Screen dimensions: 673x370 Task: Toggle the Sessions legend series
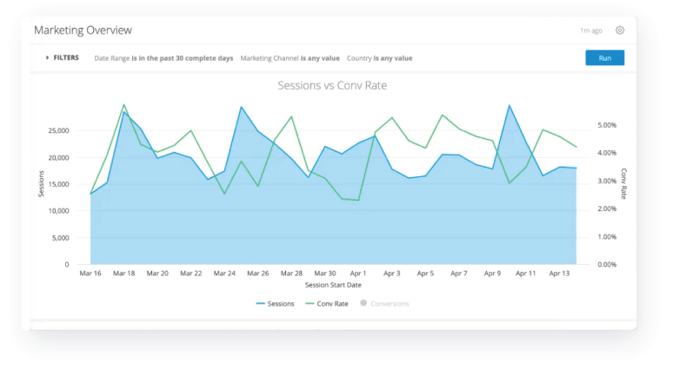[x=275, y=303]
